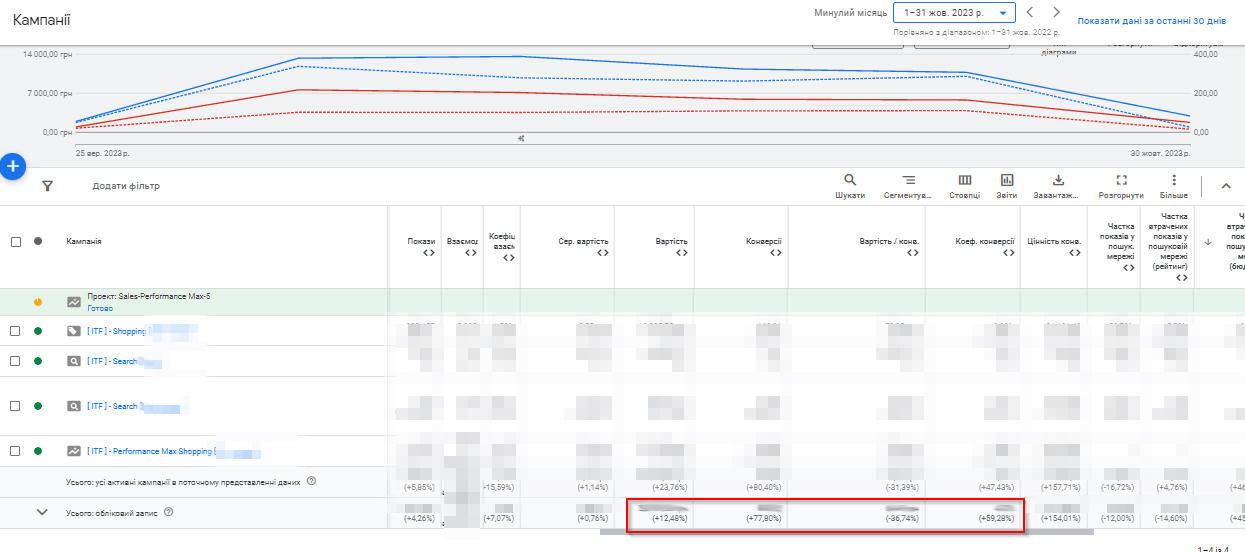Select the ITF Performance Max Shopping checkbox
1245x552 pixels.
[x=16, y=451]
